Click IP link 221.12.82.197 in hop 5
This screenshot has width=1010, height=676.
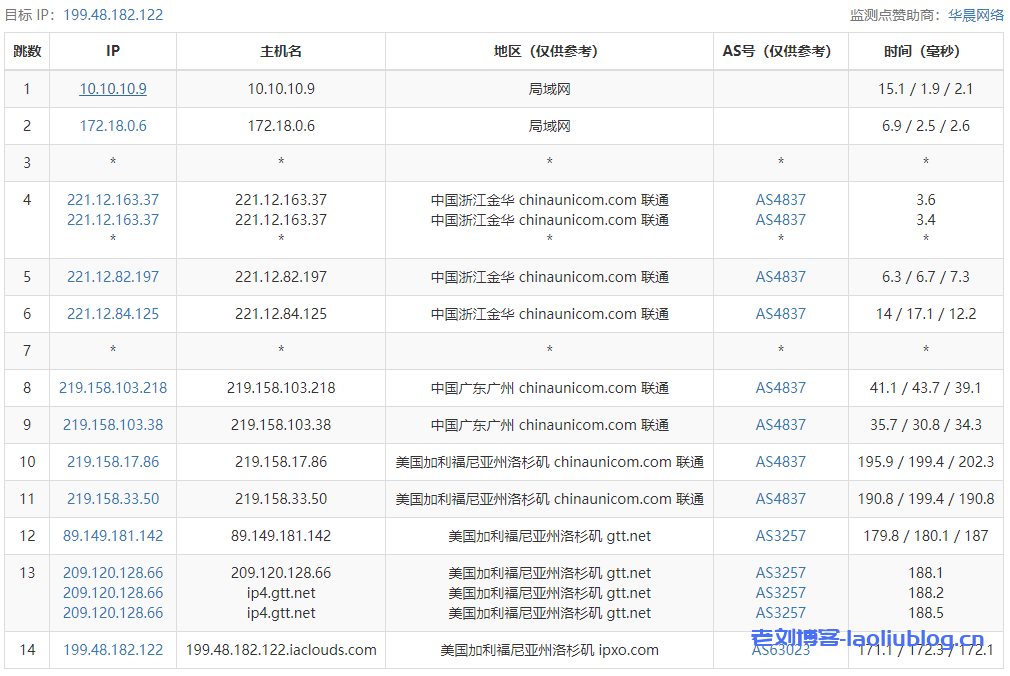coord(113,277)
